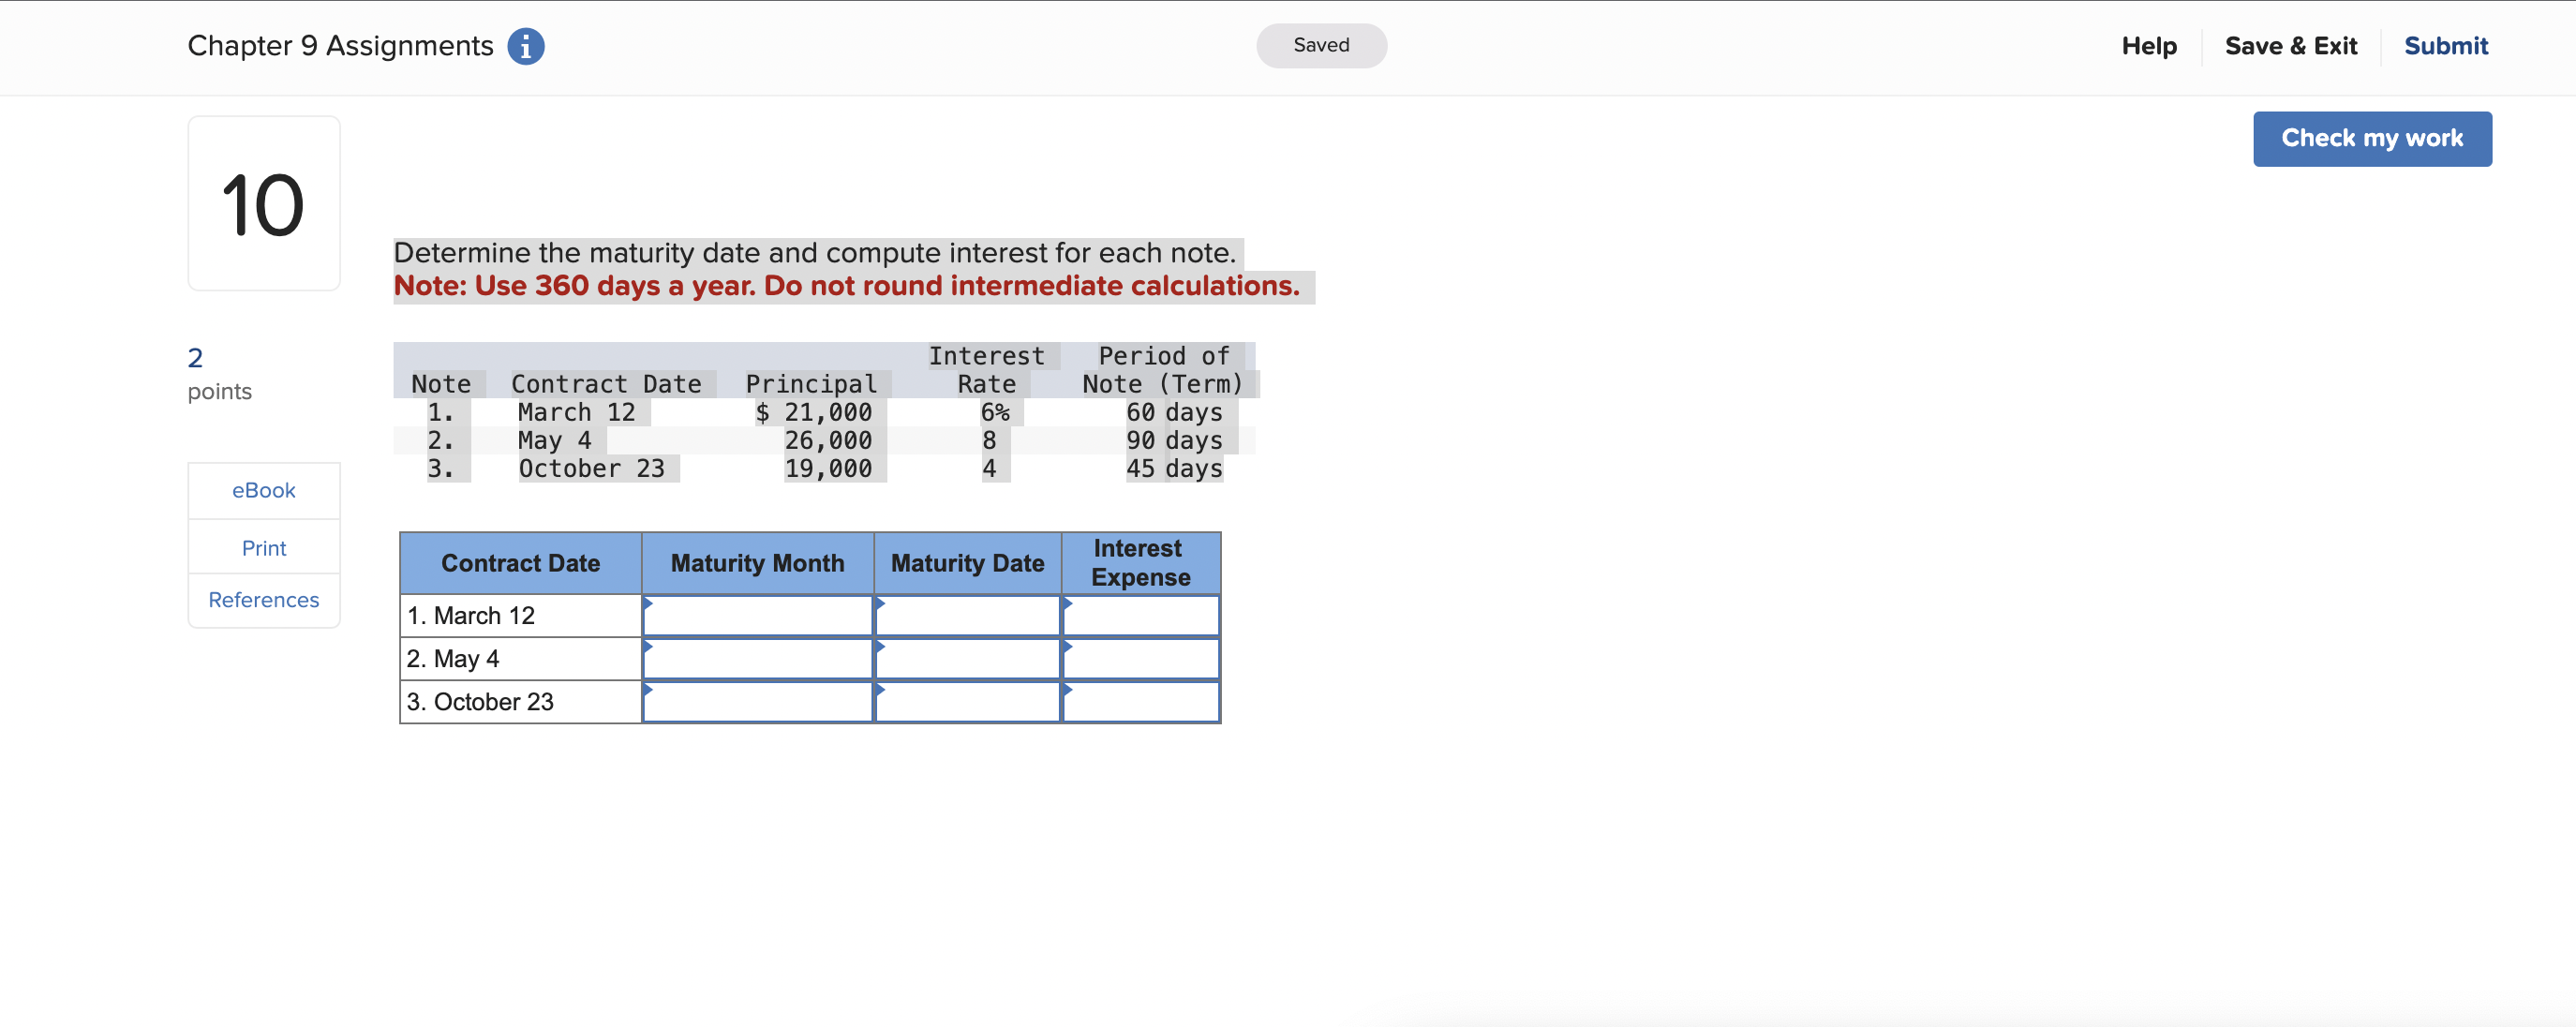The height and width of the screenshot is (1027, 2576).
Task: Click the Print link
Action: pyautogui.click(x=264, y=548)
